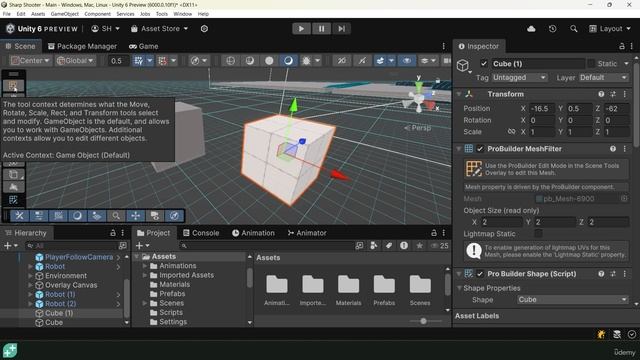Image resolution: width=640 pixels, height=360 pixels.
Task: Open the Layer Default dropdown
Action: (603, 78)
